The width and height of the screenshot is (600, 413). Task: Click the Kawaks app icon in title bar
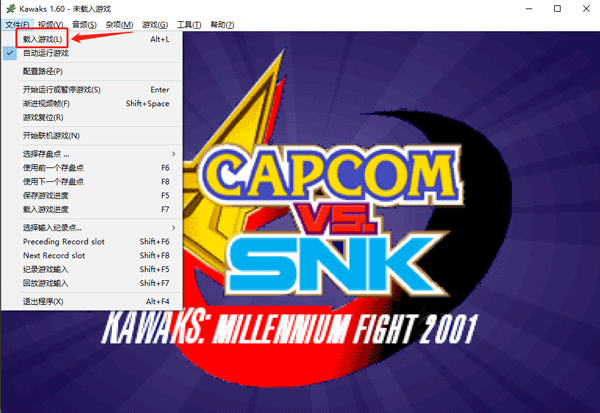click(11, 8)
